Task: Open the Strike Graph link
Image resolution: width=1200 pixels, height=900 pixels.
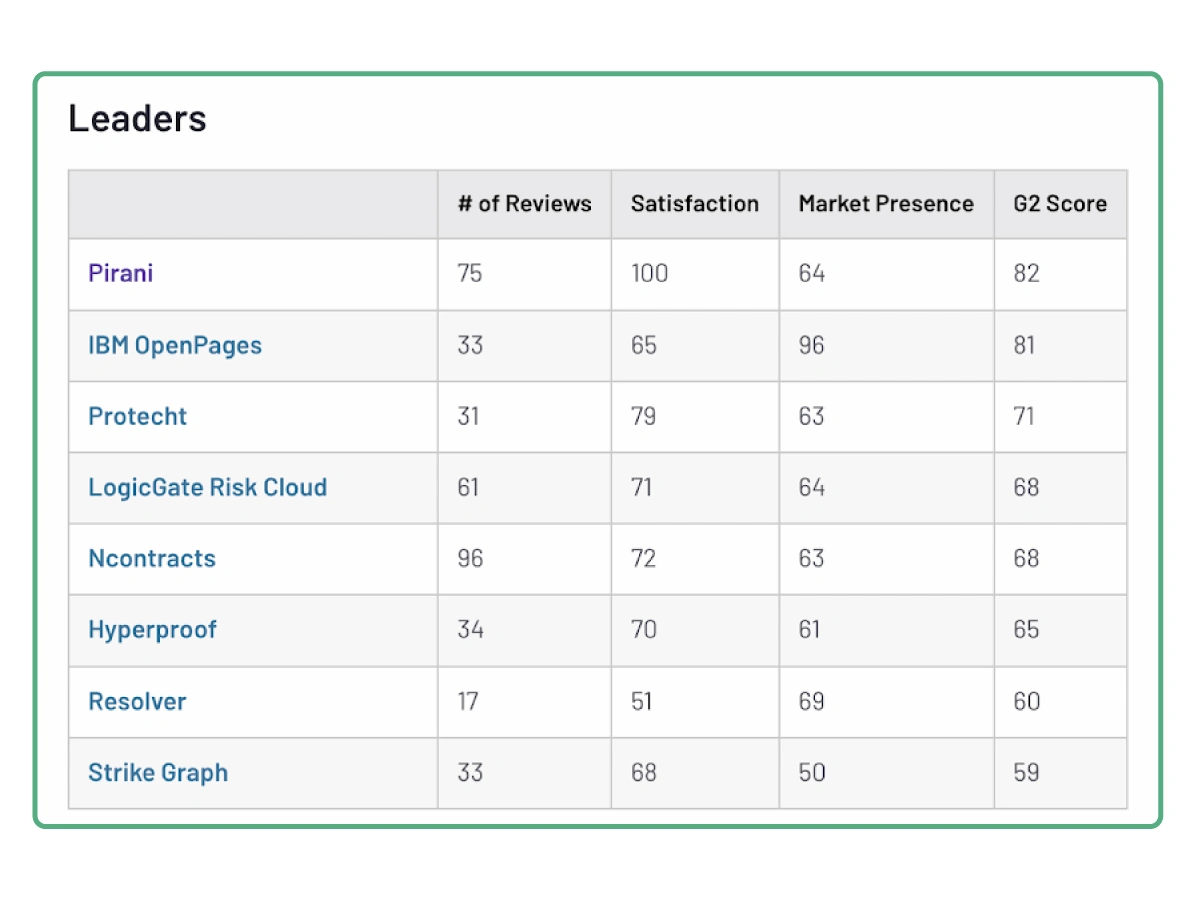Action: pos(158,772)
